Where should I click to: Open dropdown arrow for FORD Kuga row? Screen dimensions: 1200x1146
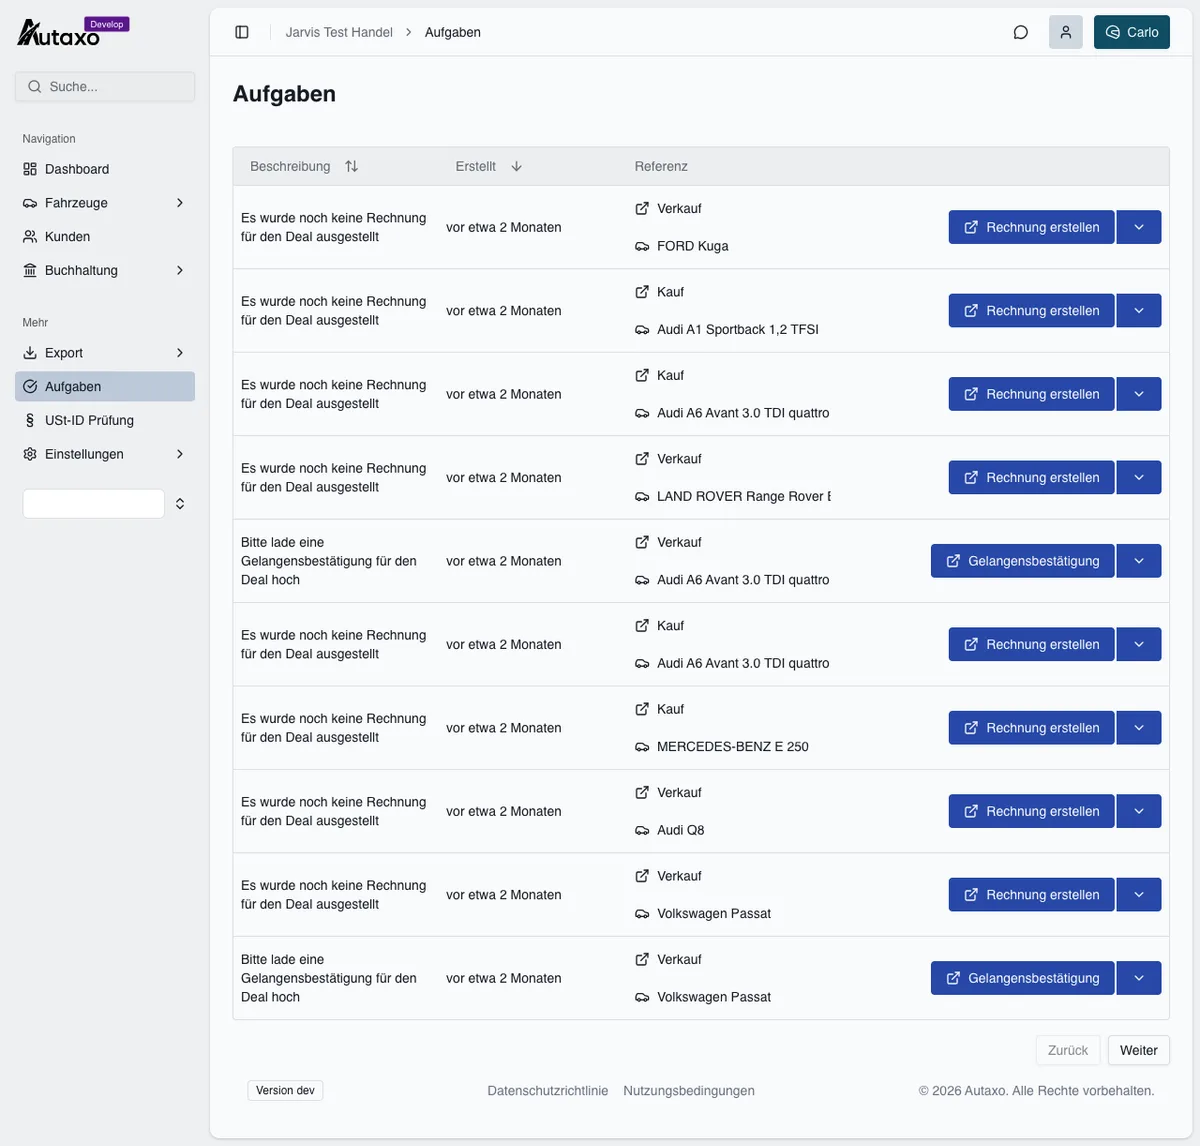click(x=1139, y=227)
